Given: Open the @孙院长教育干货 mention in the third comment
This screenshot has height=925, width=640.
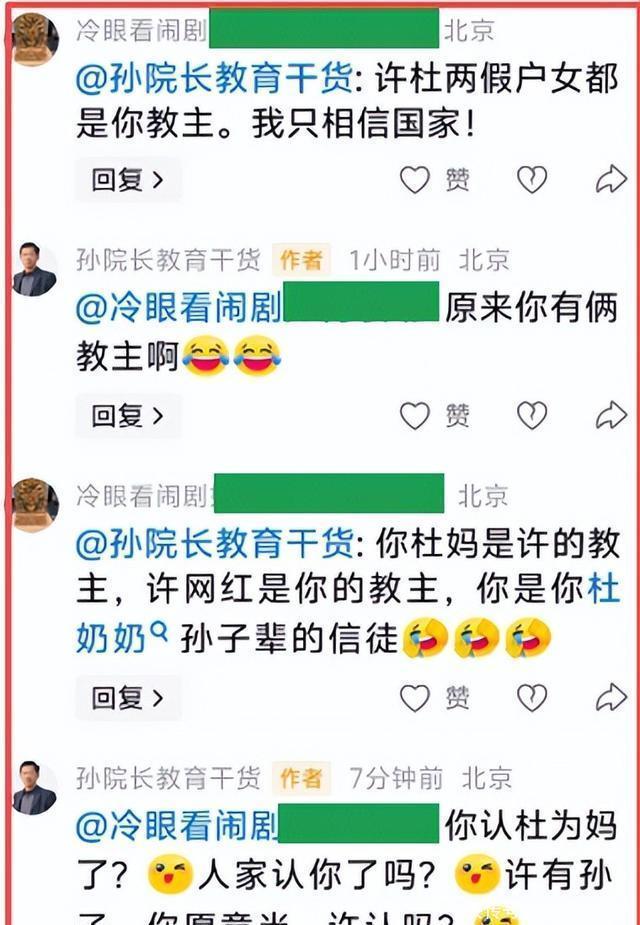Looking at the screenshot, I should point(215,543).
